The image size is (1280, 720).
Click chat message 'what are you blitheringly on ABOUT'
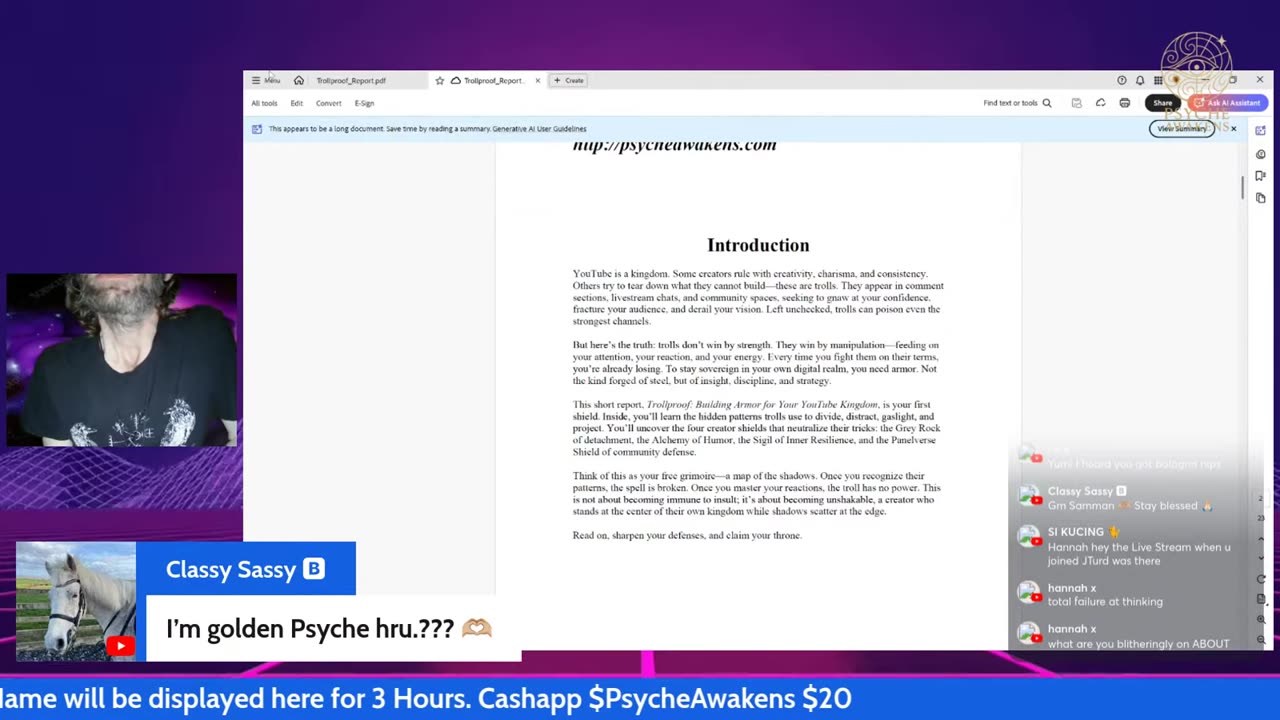click(x=1139, y=644)
